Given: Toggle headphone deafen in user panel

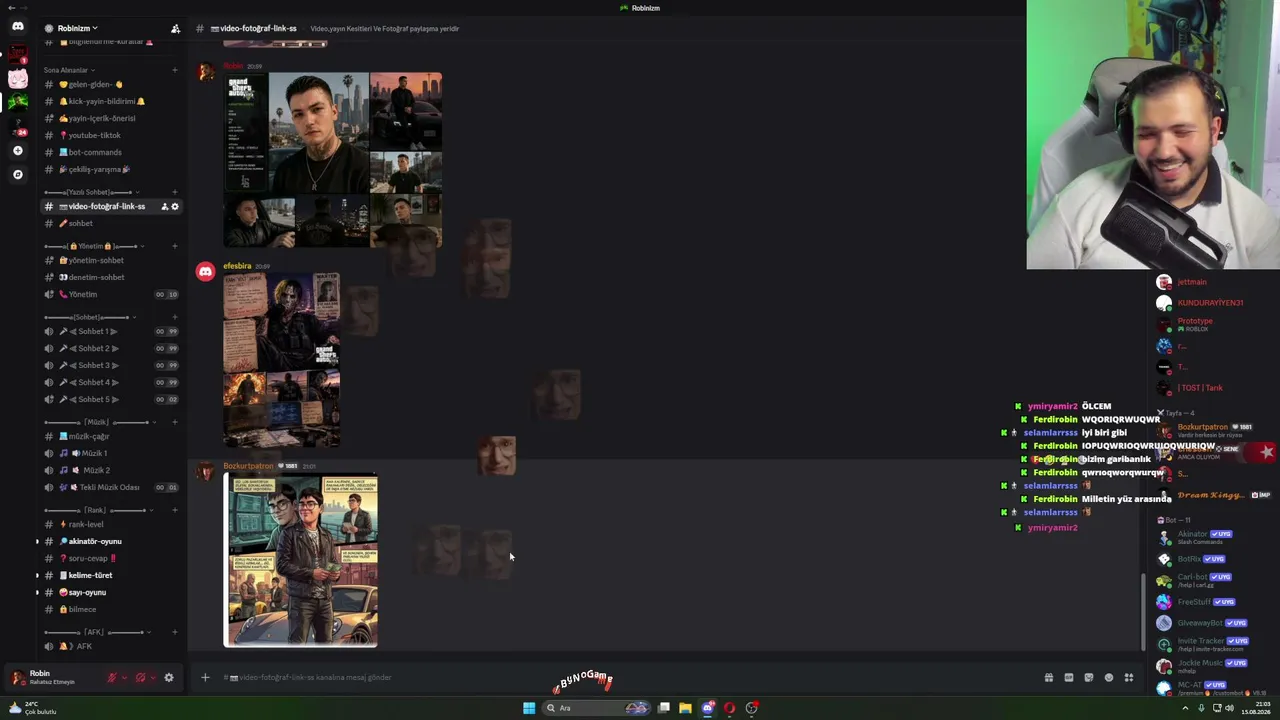Looking at the screenshot, I should tap(140, 678).
